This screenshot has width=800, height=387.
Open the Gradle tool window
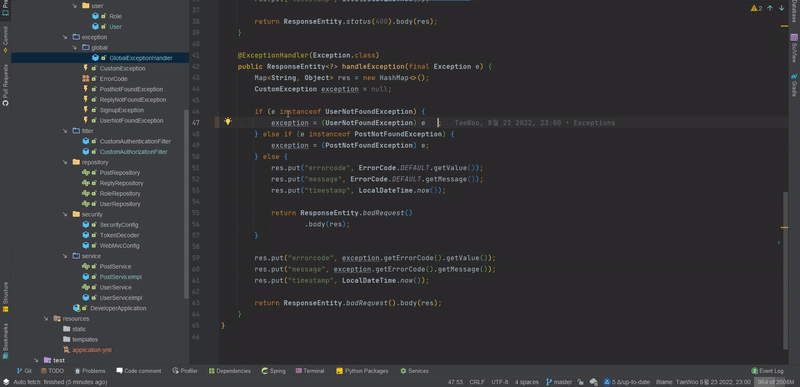click(x=794, y=85)
